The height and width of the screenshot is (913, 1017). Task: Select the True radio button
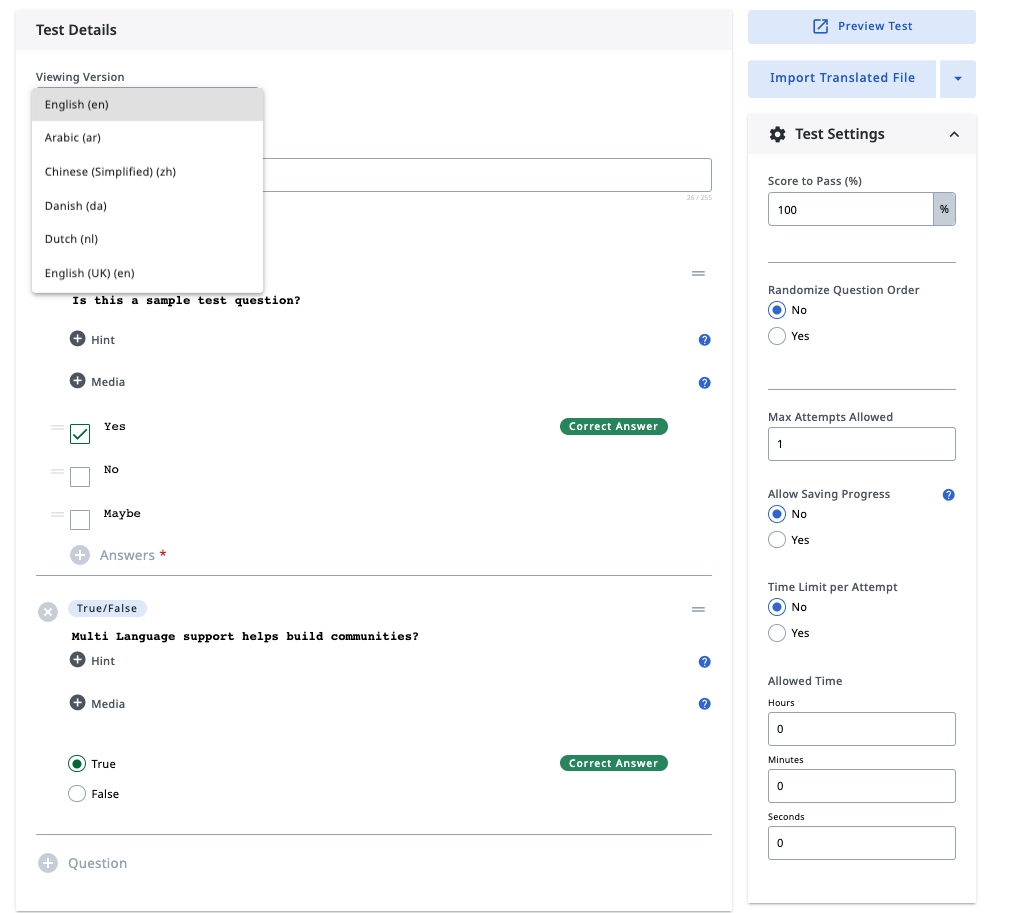click(x=77, y=764)
